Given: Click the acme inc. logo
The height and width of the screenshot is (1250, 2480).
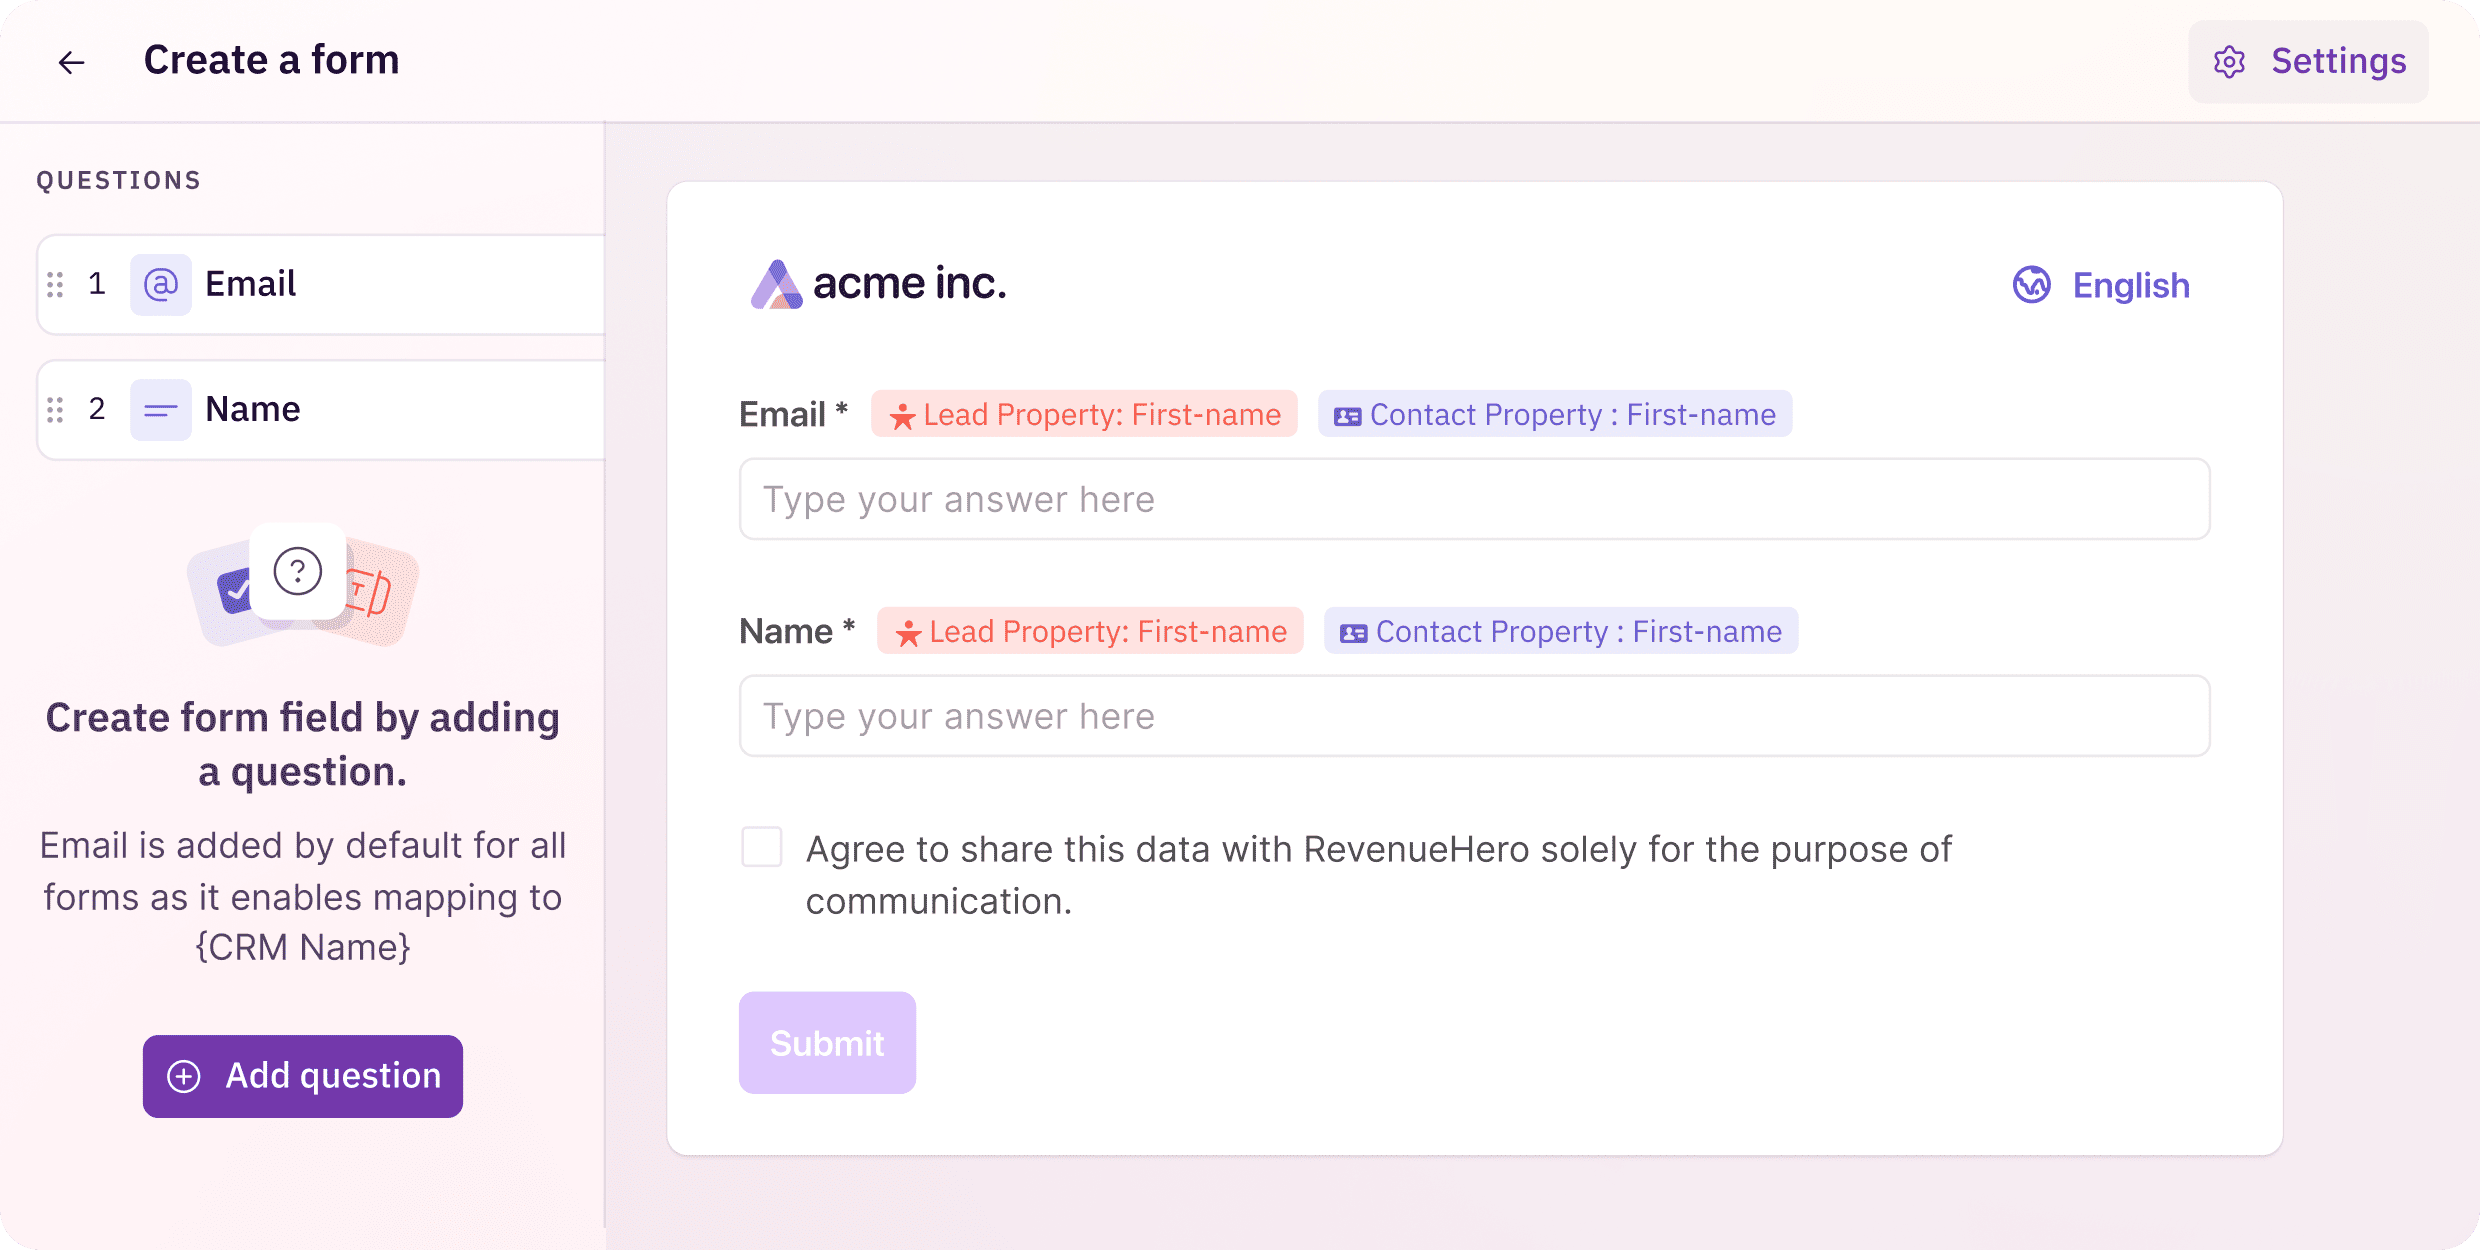Looking at the screenshot, I should pyautogui.click(x=878, y=284).
